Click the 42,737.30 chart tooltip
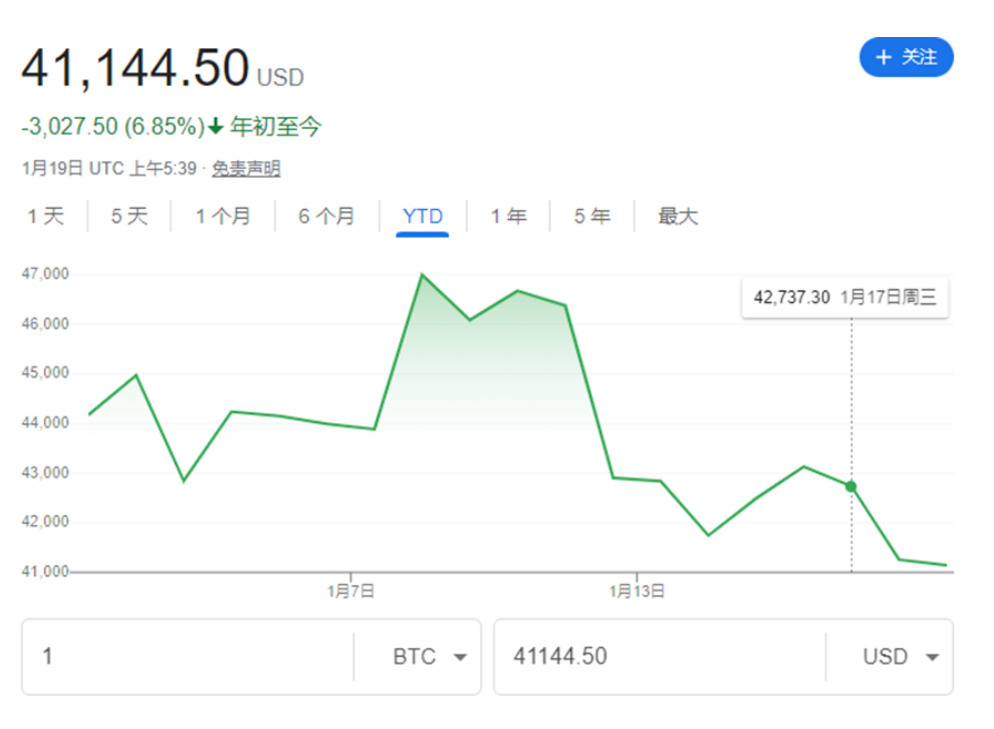 click(x=844, y=297)
